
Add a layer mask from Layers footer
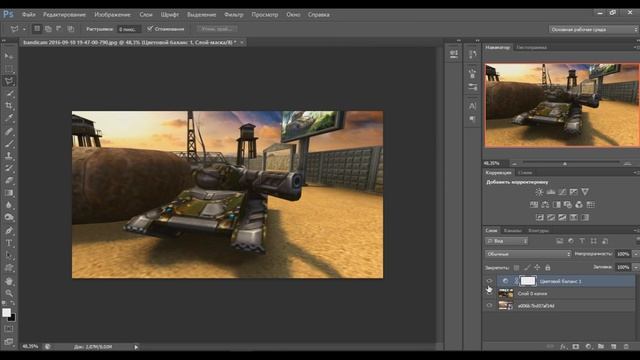point(576,347)
